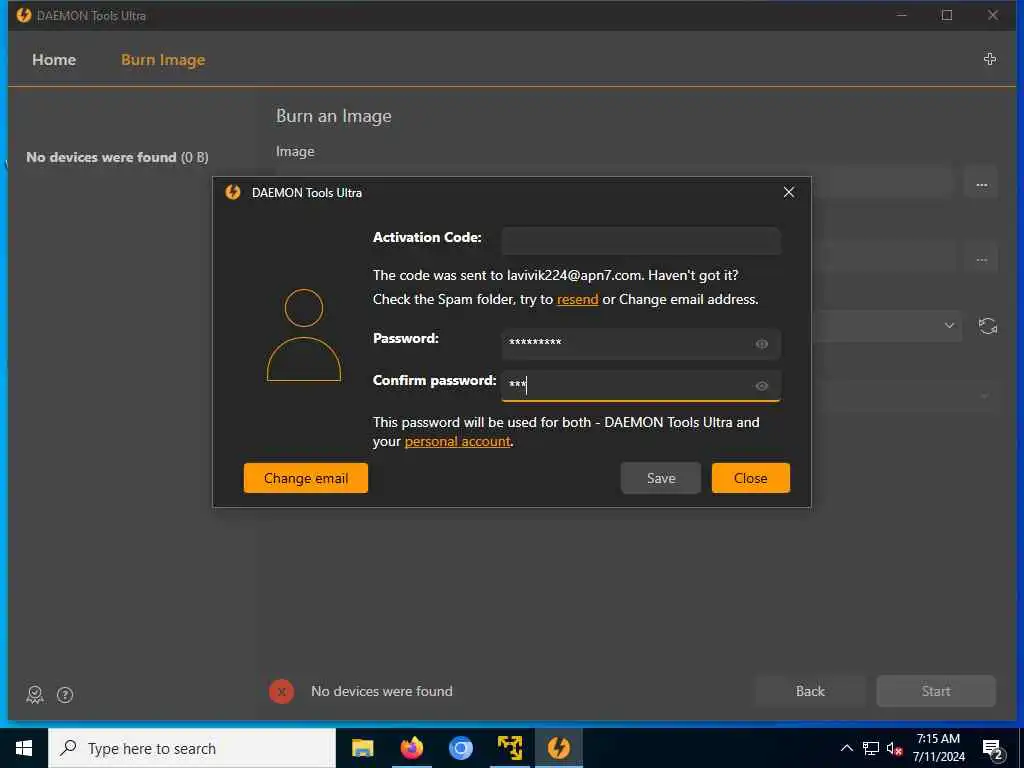
Task: Go Back in the burn wizard
Action: click(810, 691)
